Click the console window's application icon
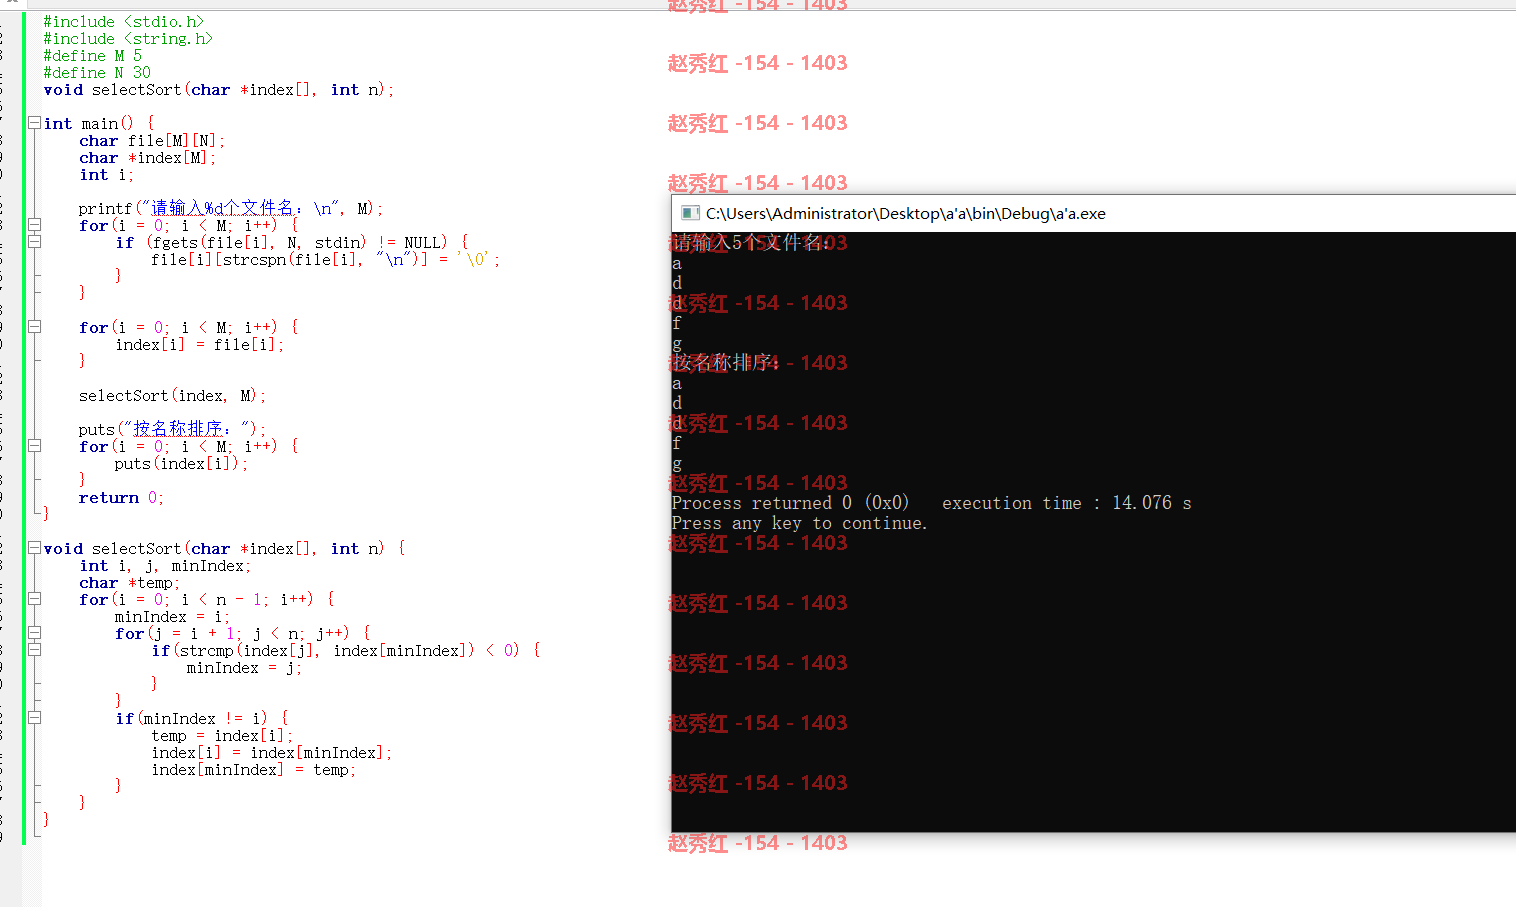 click(x=689, y=213)
